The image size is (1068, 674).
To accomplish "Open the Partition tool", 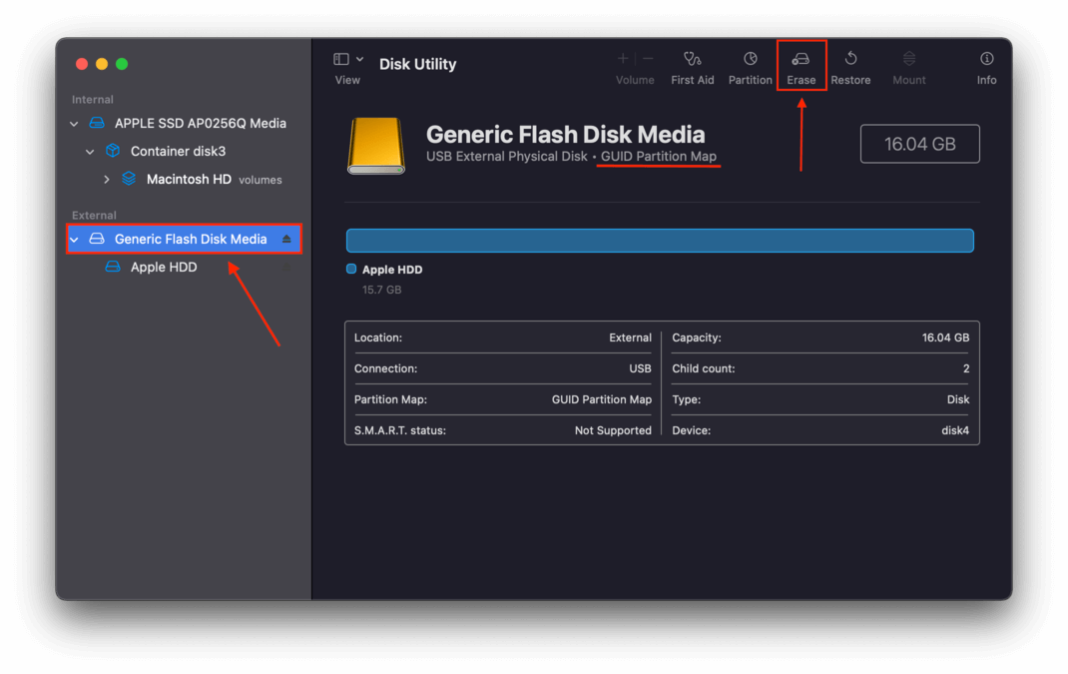I will pyautogui.click(x=749, y=65).
